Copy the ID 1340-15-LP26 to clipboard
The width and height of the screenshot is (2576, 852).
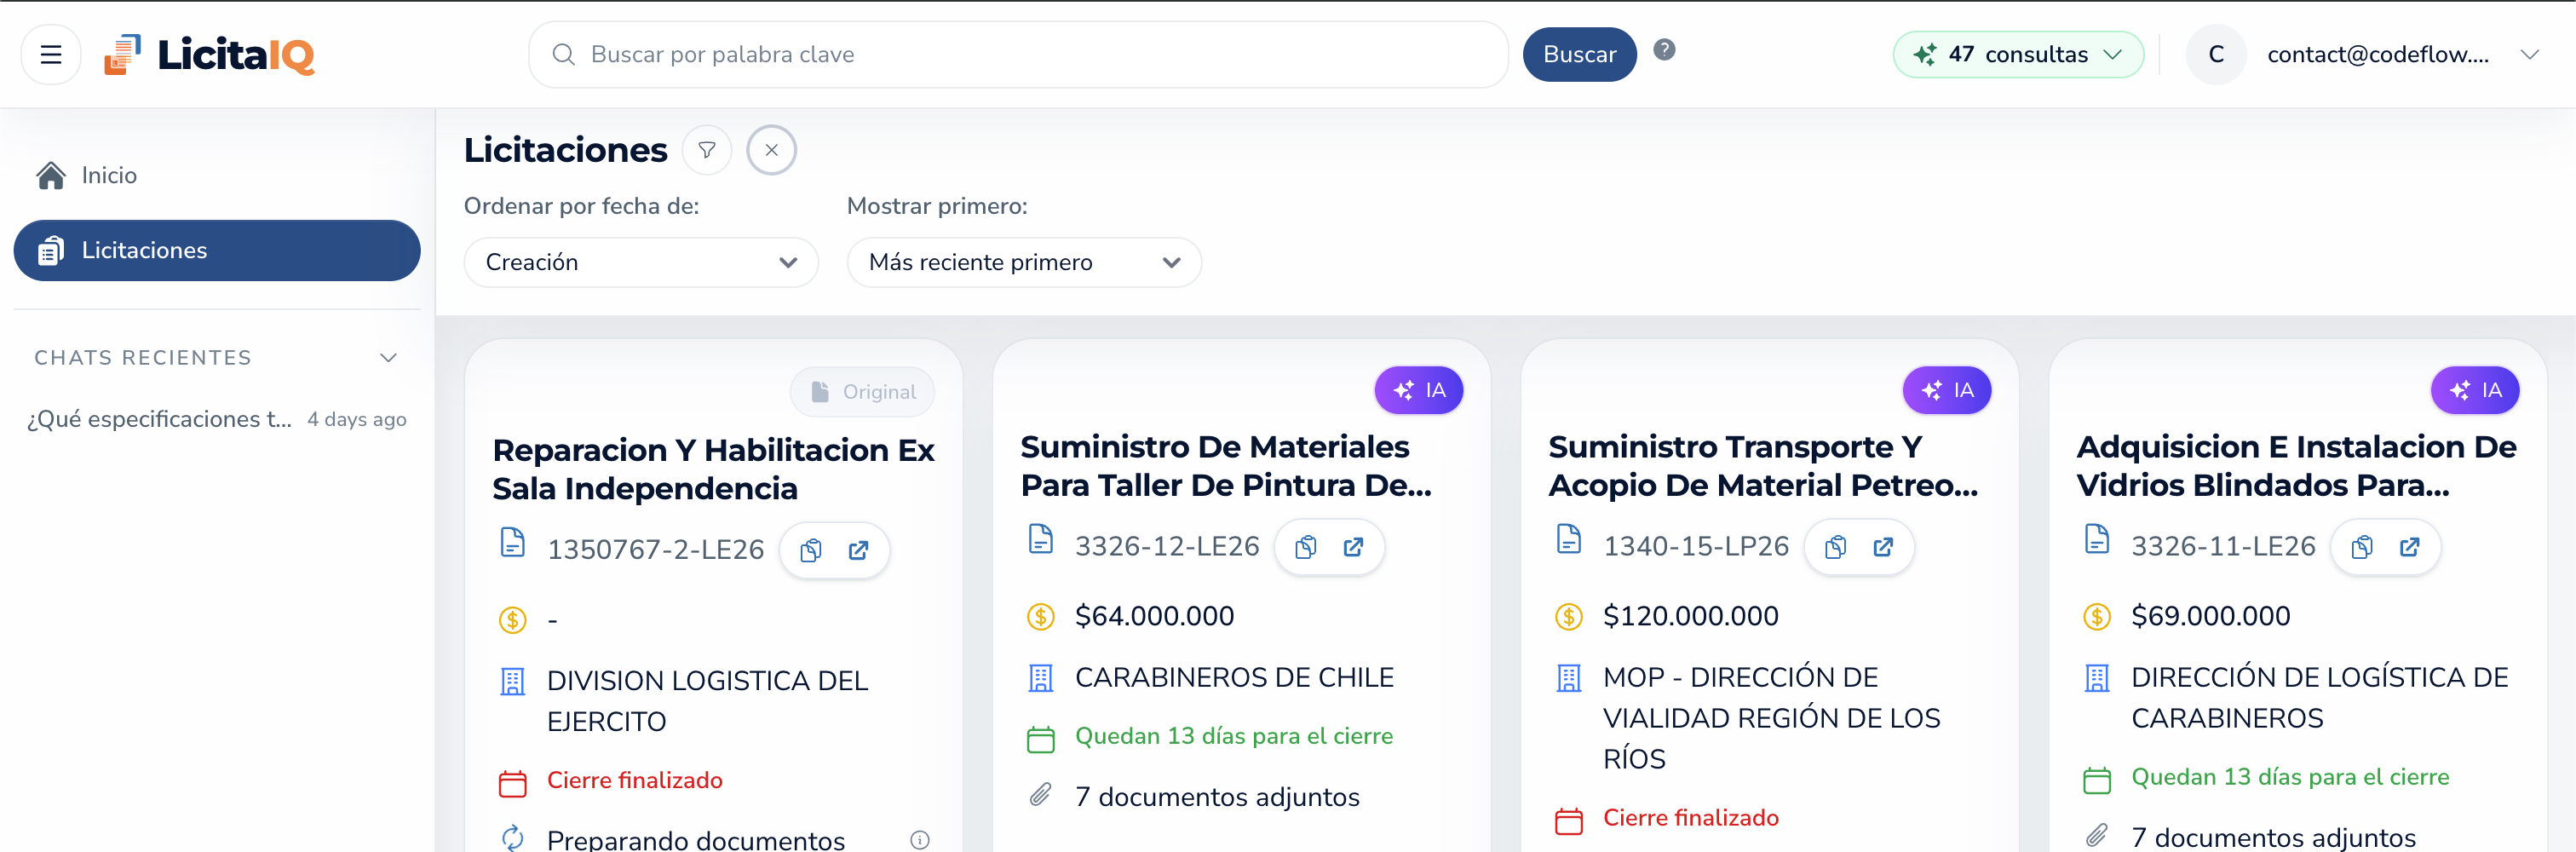(1835, 547)
